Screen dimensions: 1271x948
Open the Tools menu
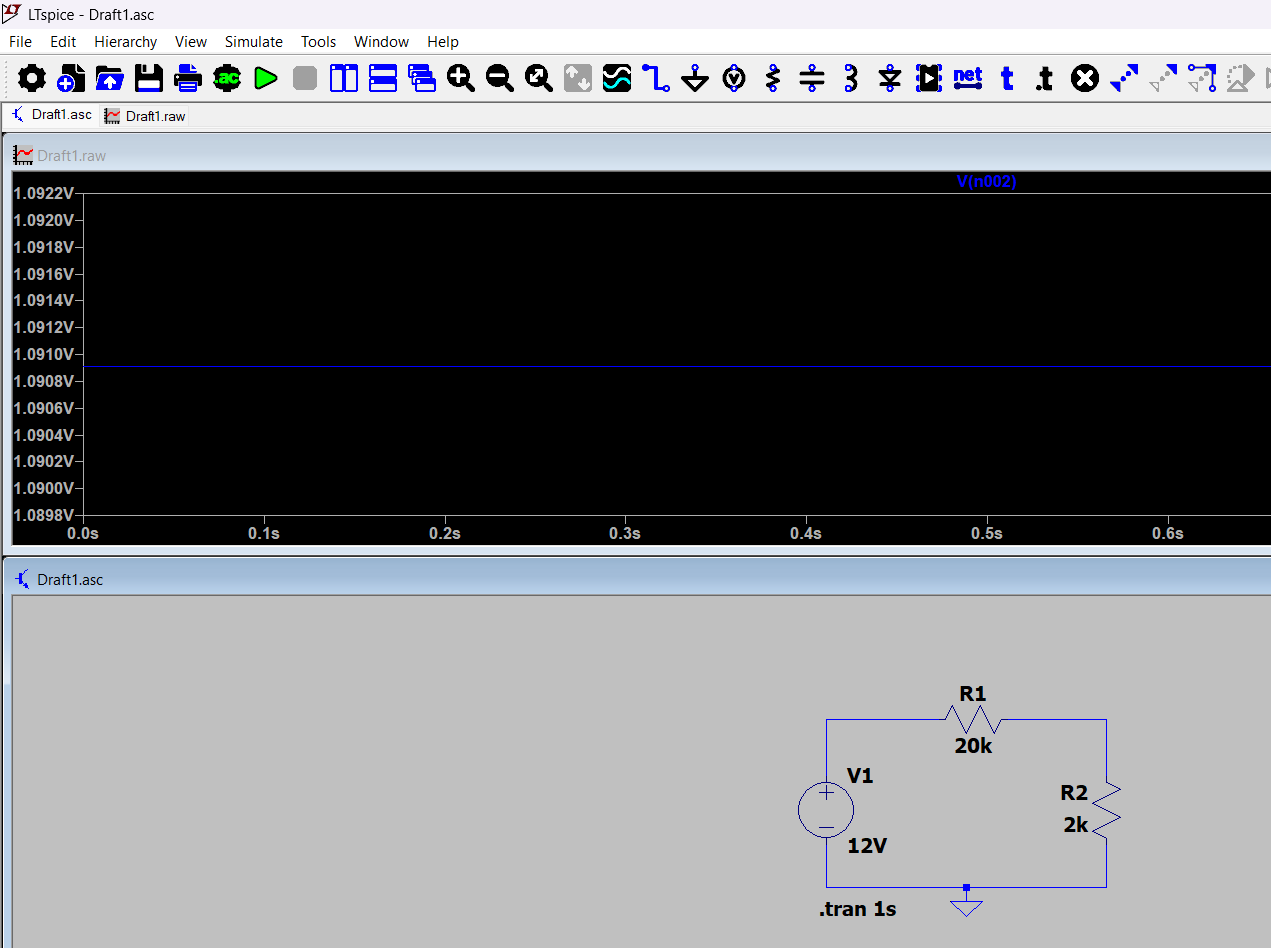(x=319, y=41)
